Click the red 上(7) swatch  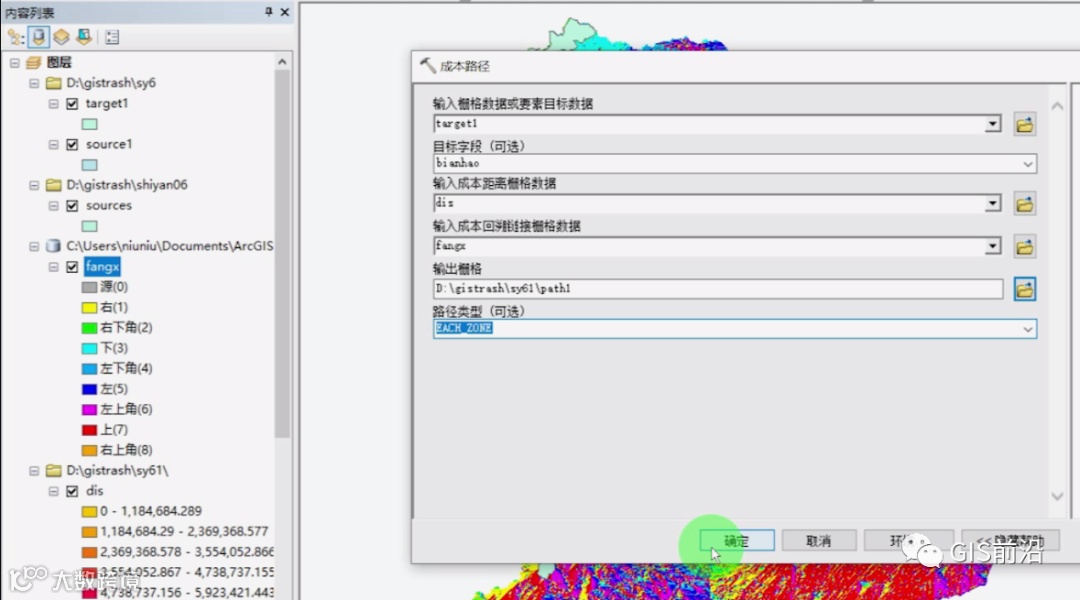pyautogui.click(x=90, y=431)
